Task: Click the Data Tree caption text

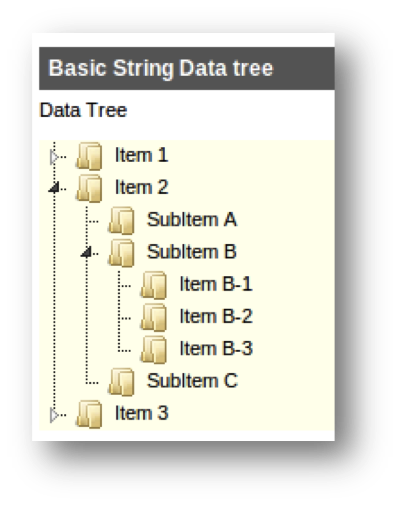Action: pyautogui.click(x=83, y=110)
